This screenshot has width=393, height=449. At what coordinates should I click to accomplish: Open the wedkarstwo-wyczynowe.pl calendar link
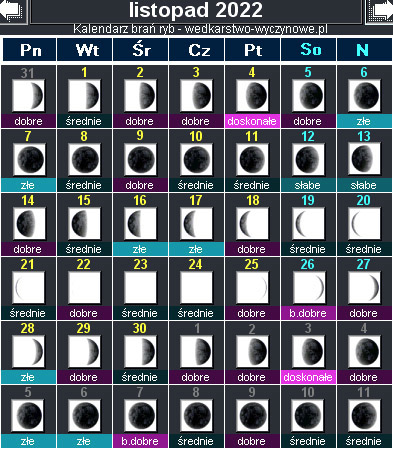(200, 29)
